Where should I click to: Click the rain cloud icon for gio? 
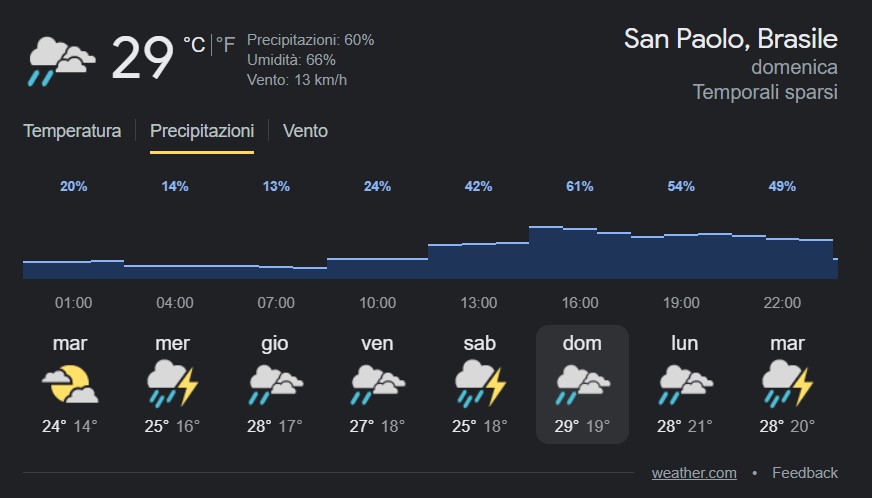coord(275,384)
